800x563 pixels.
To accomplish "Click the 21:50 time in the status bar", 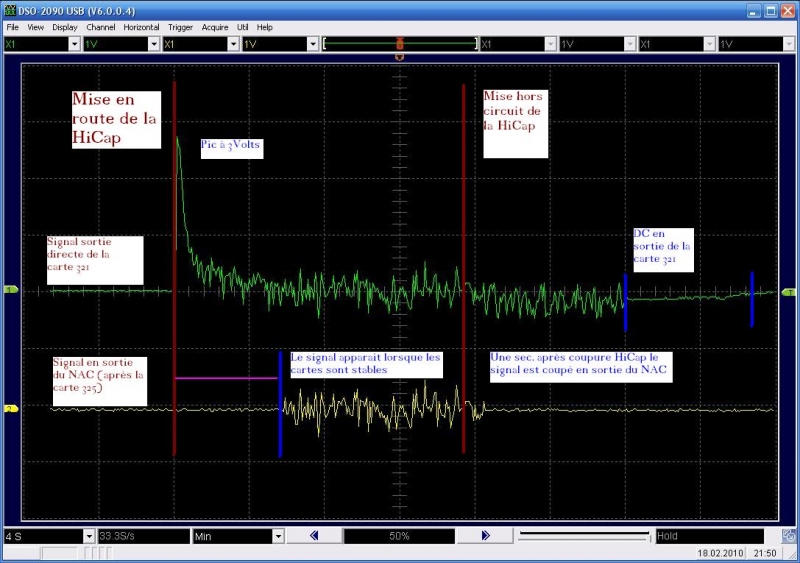I will 765,553.
